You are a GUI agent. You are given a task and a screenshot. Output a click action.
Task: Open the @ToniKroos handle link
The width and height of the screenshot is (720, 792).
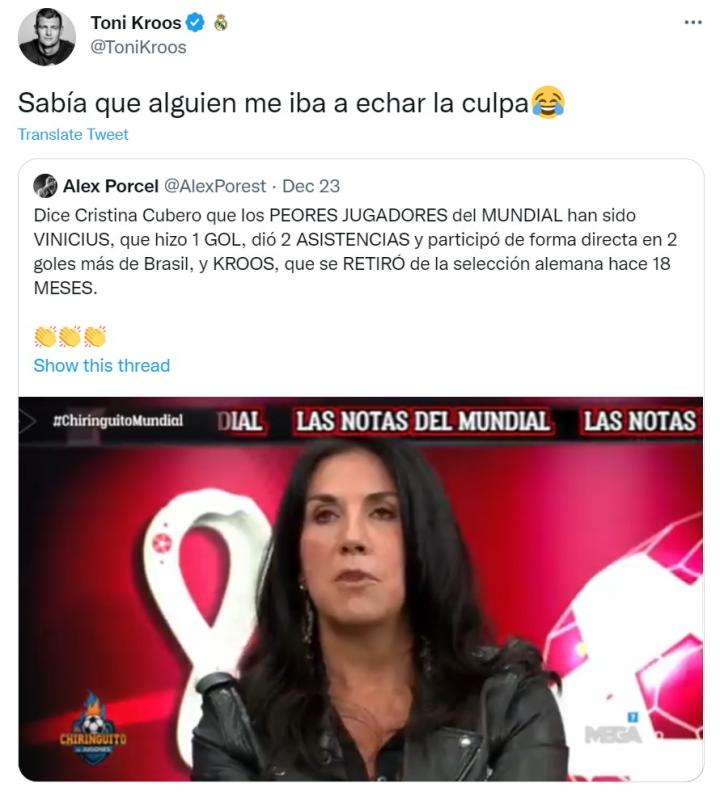click(138, 47)
